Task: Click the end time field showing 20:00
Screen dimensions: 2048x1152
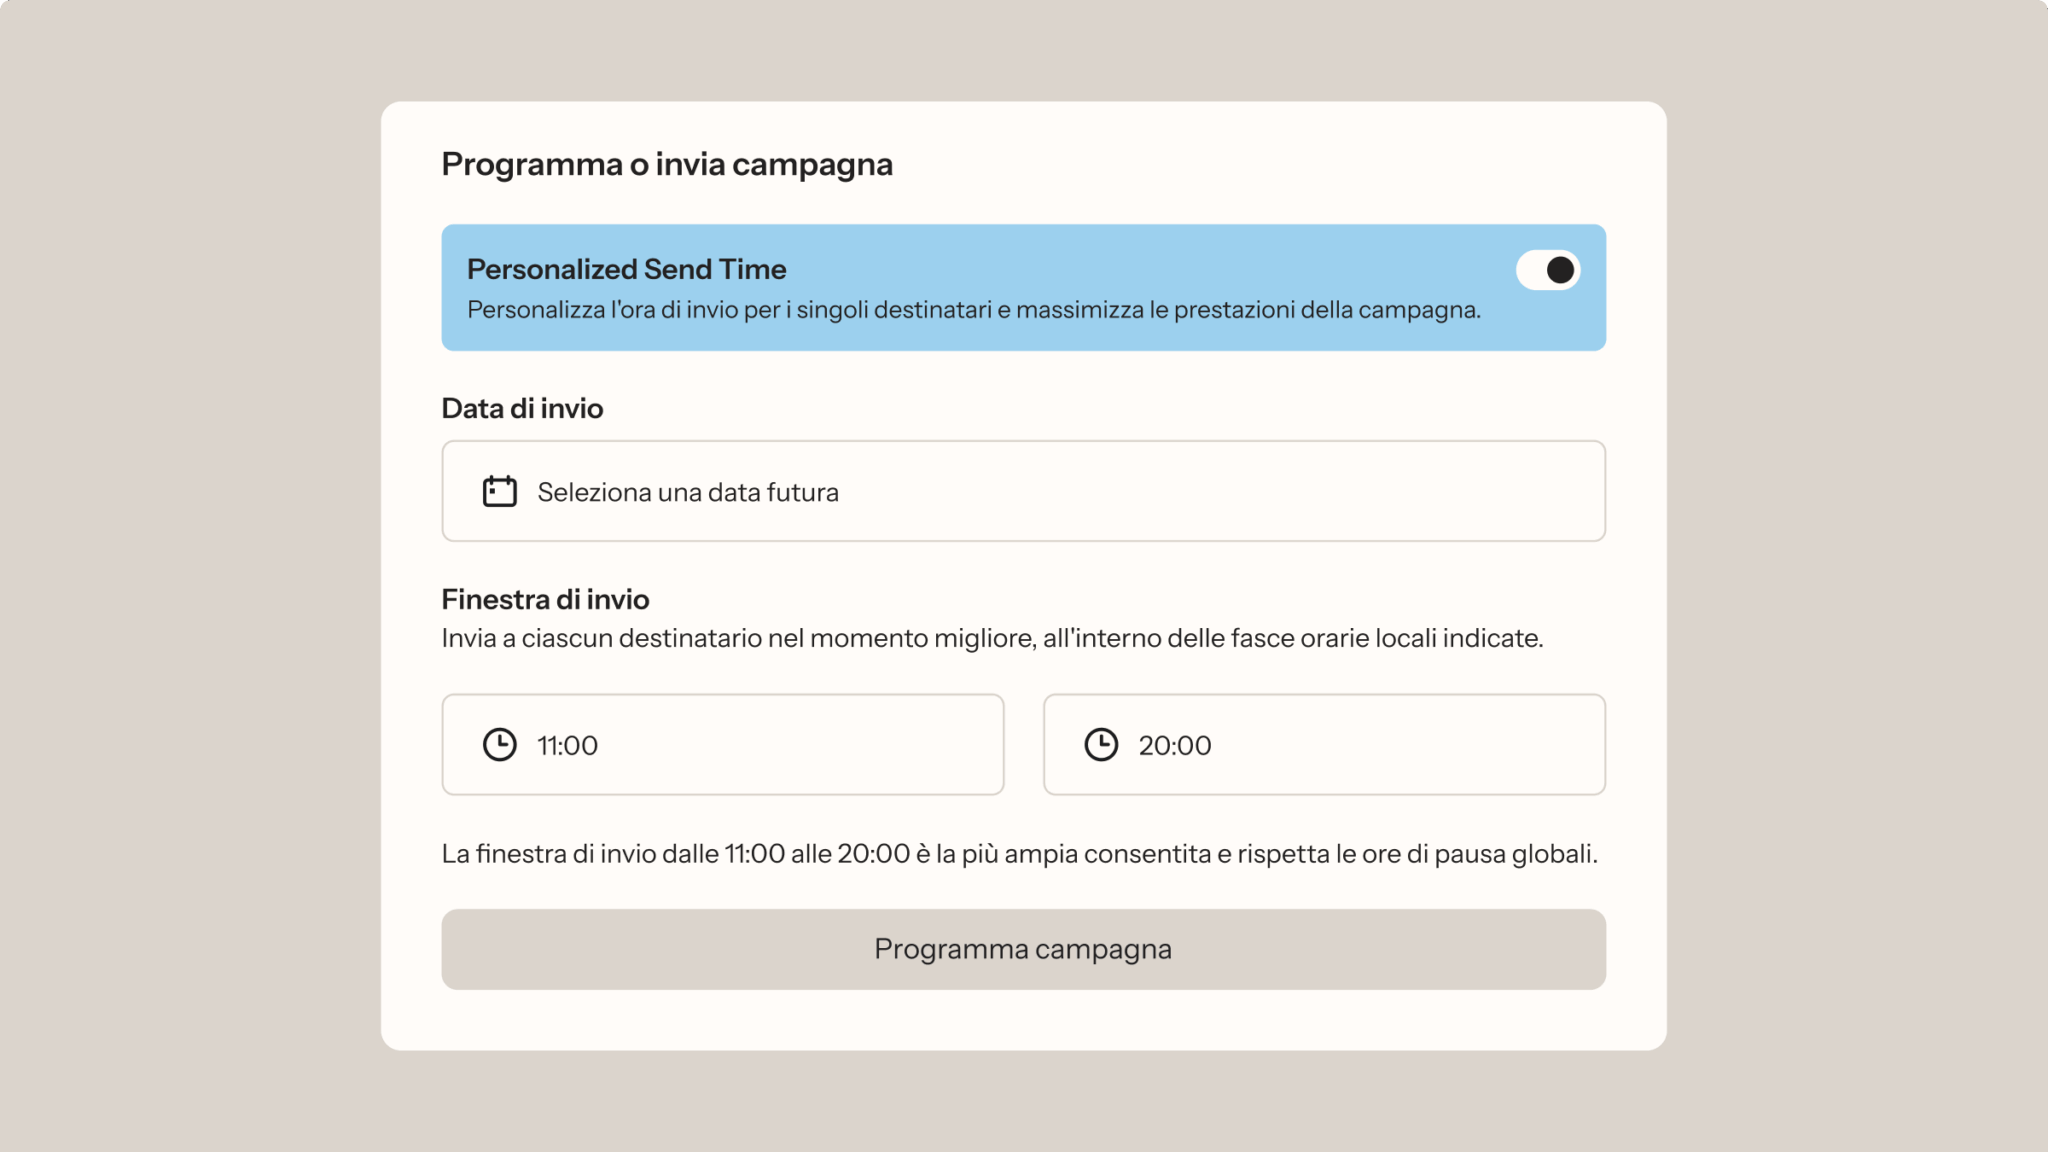Action: (1324, 744)
